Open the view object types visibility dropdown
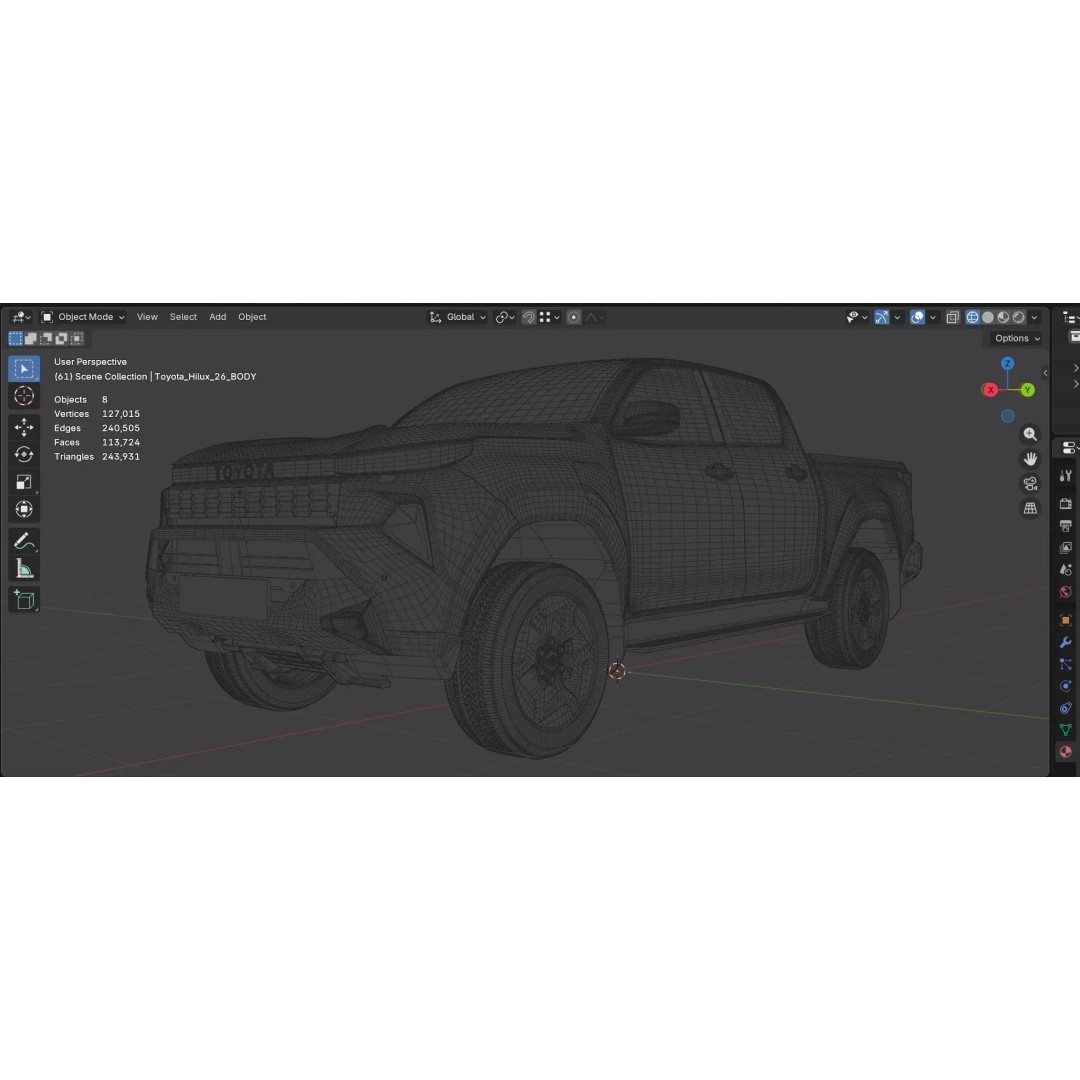 (x=857, y=318)
